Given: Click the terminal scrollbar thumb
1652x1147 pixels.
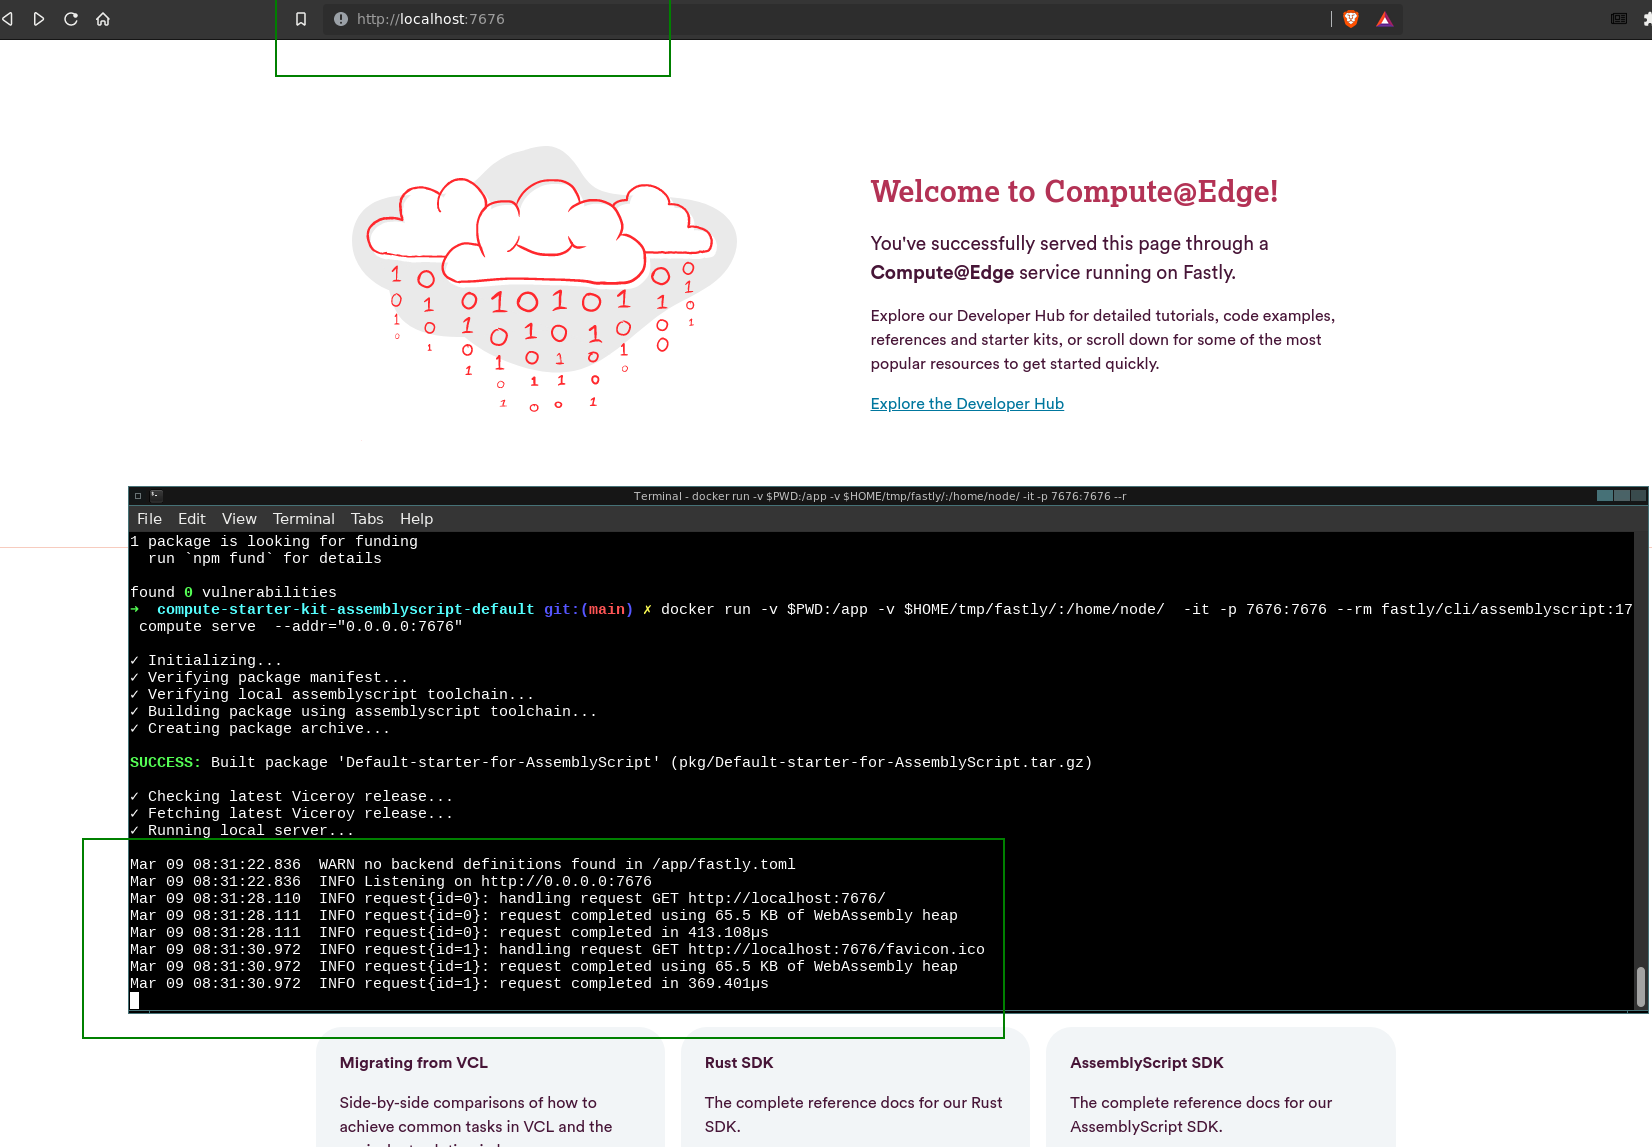Looking at the screenshot, I should 1640,987.
